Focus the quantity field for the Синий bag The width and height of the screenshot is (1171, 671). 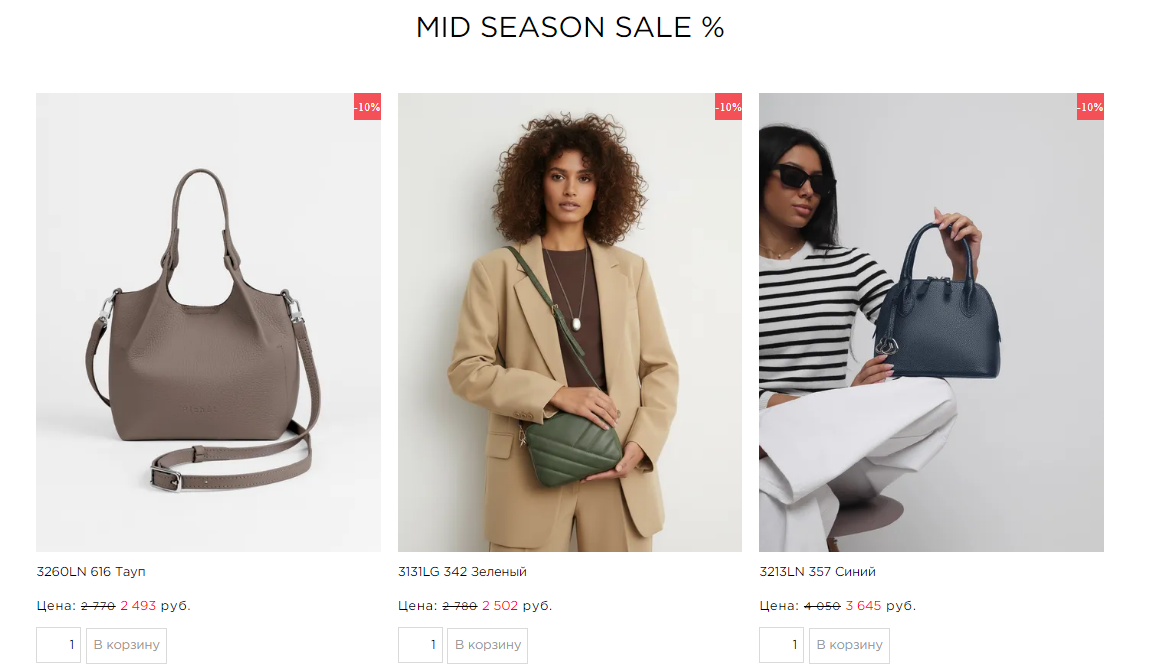[781, 645]
